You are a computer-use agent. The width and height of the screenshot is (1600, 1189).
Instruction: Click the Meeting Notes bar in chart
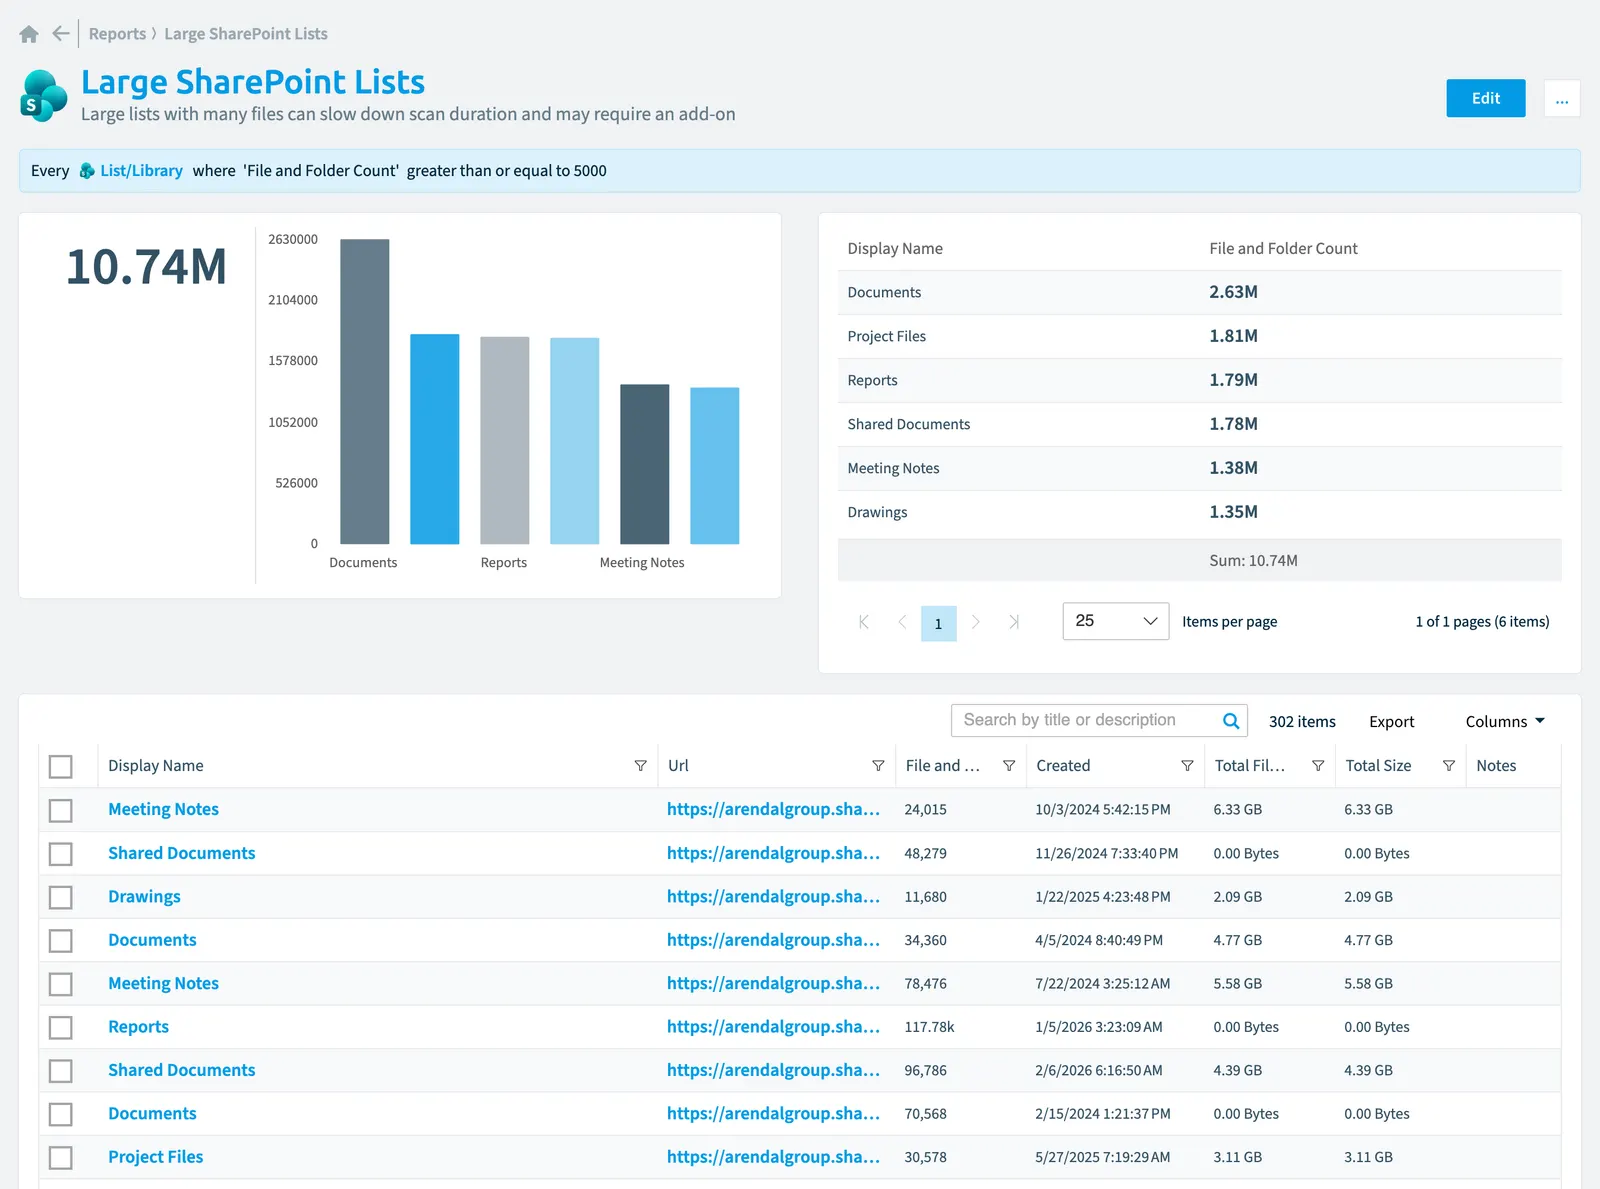pos(644,464)
